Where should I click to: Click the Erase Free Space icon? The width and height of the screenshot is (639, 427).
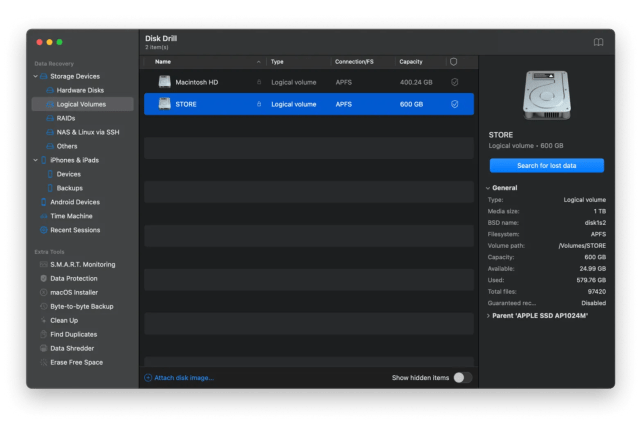[x=44, y=362]
